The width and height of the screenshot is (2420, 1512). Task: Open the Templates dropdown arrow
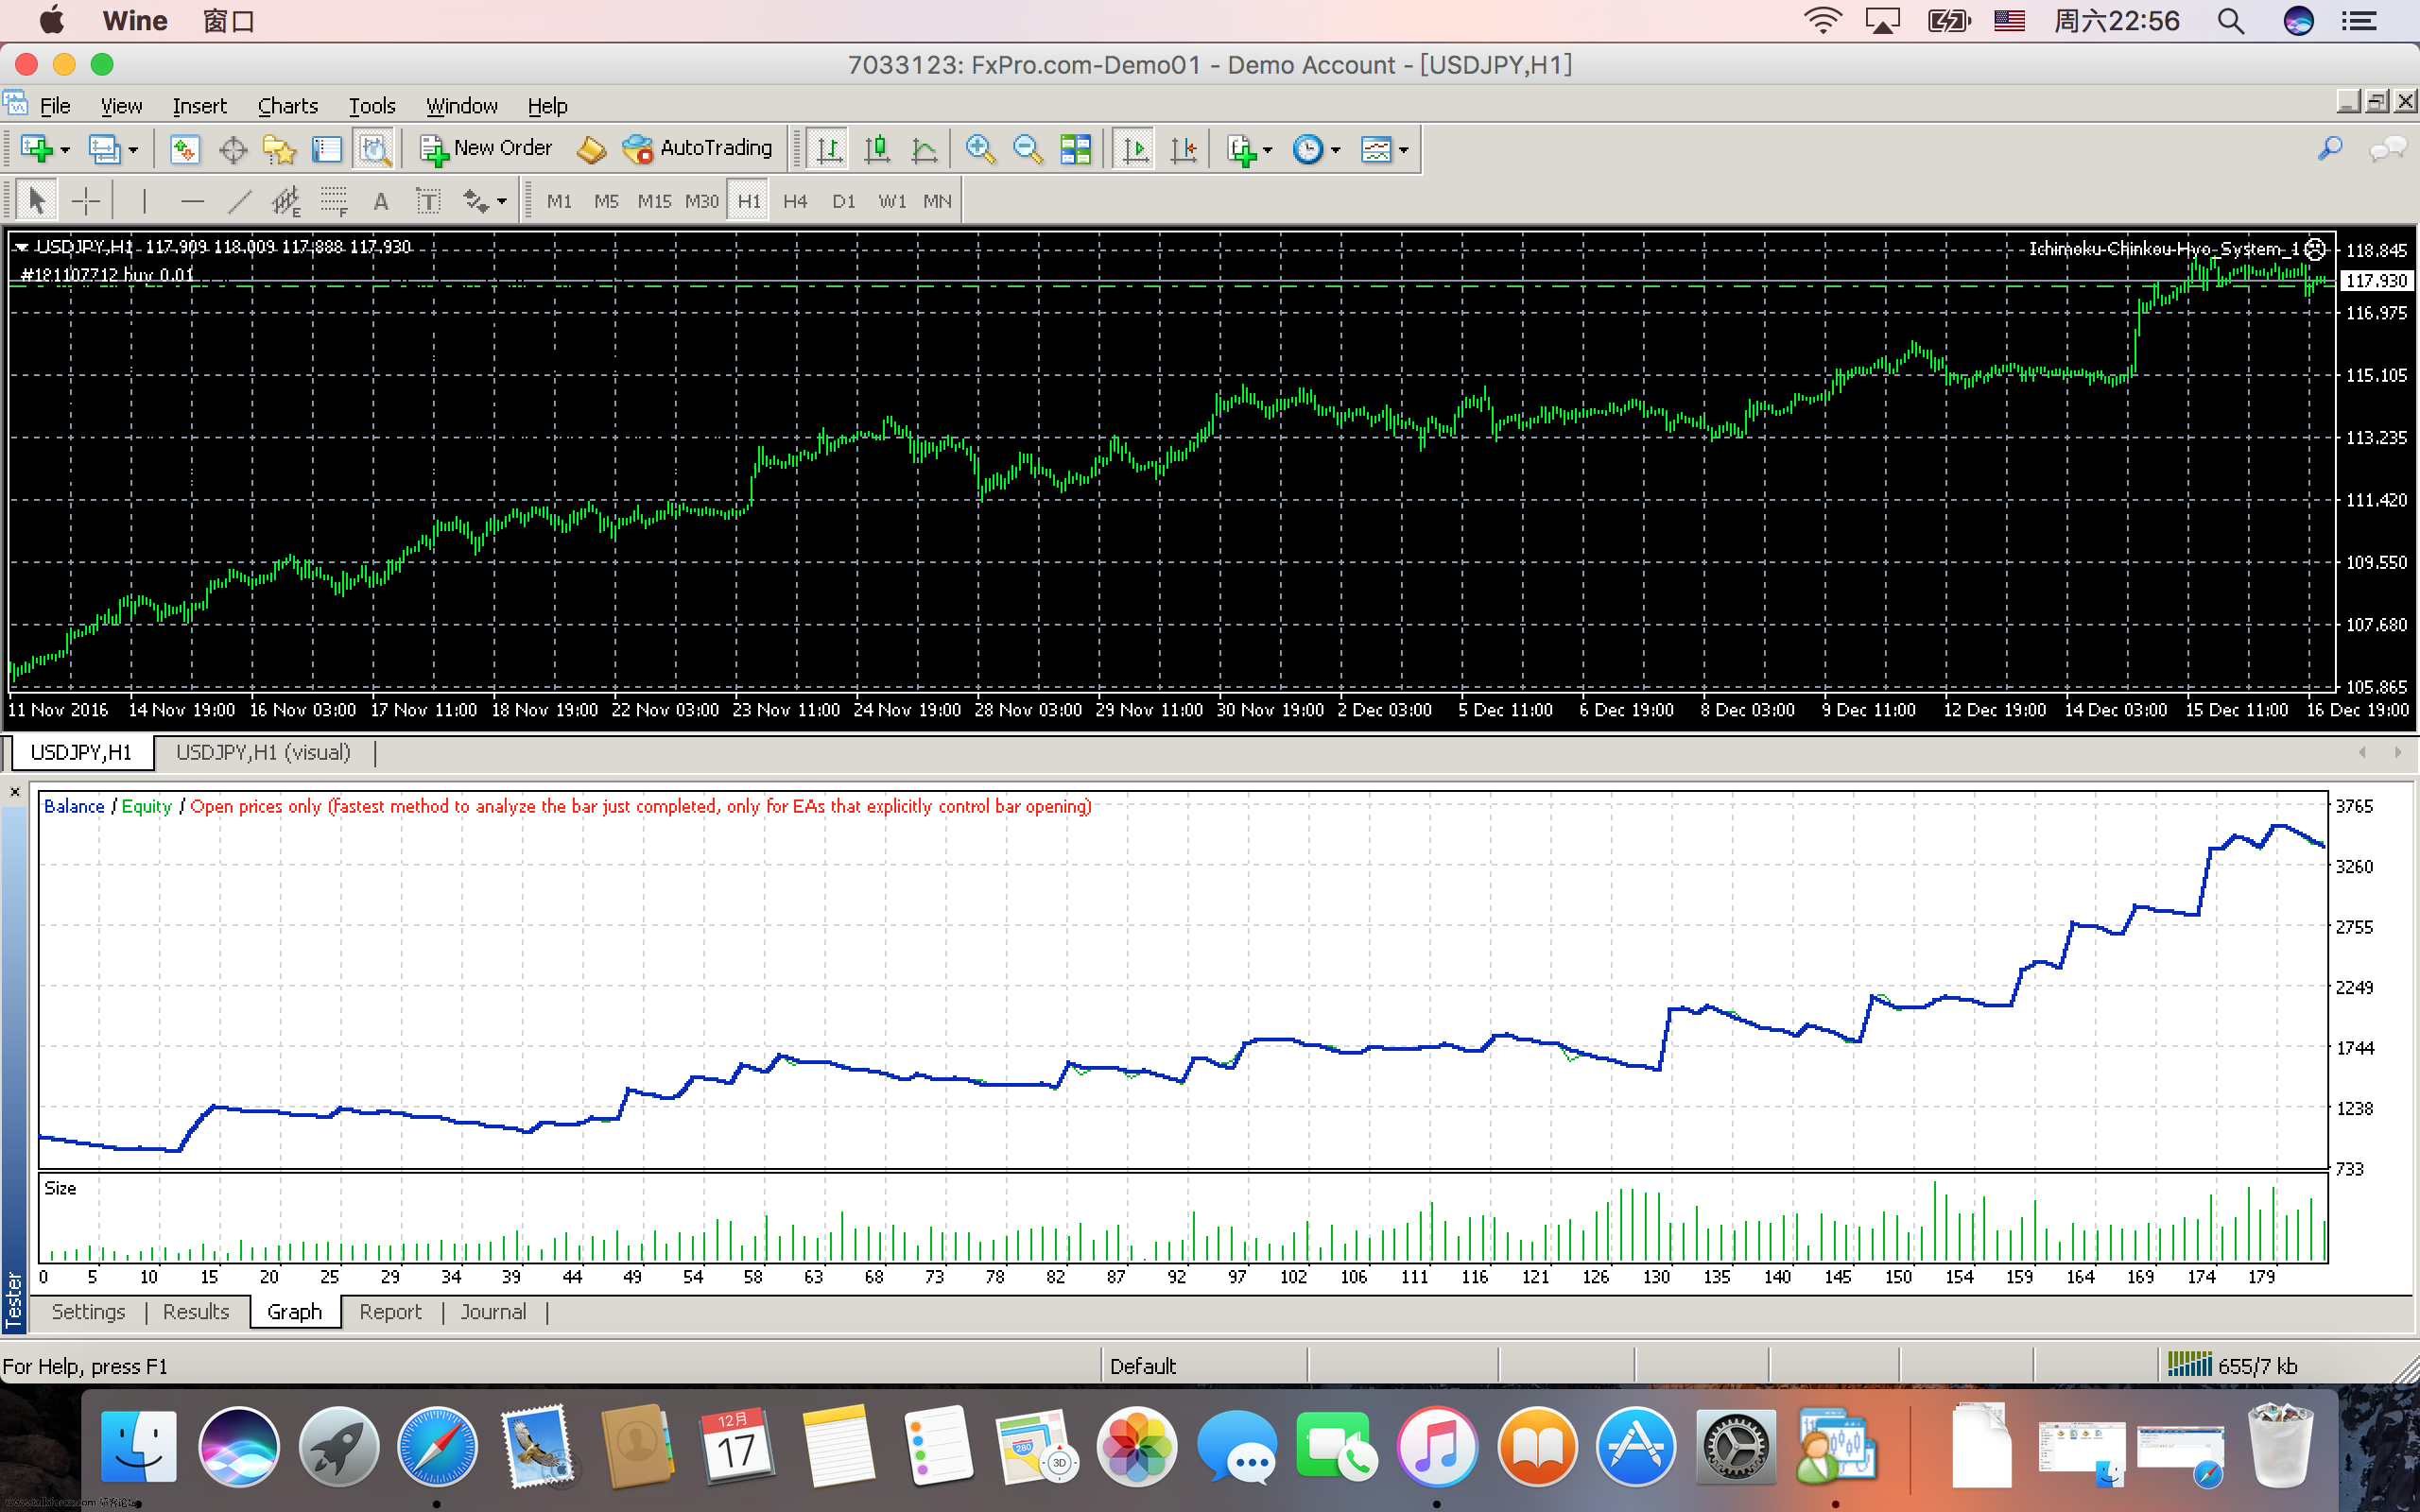pos(1404,150)
